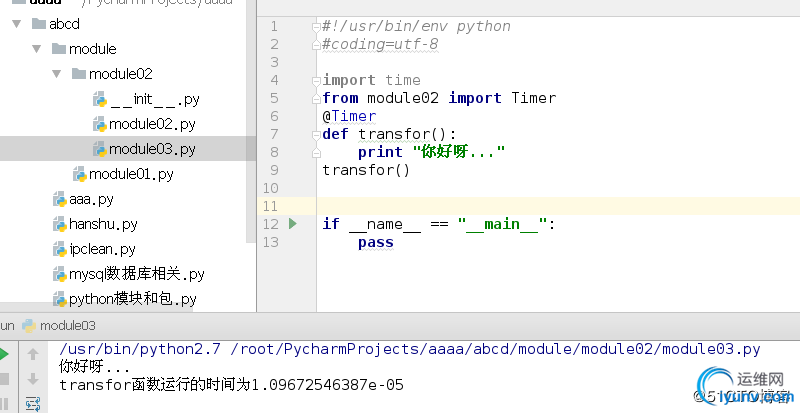Click line number 13 in gutter
This screenshot has height=413, width=800.
pos(270,242)
